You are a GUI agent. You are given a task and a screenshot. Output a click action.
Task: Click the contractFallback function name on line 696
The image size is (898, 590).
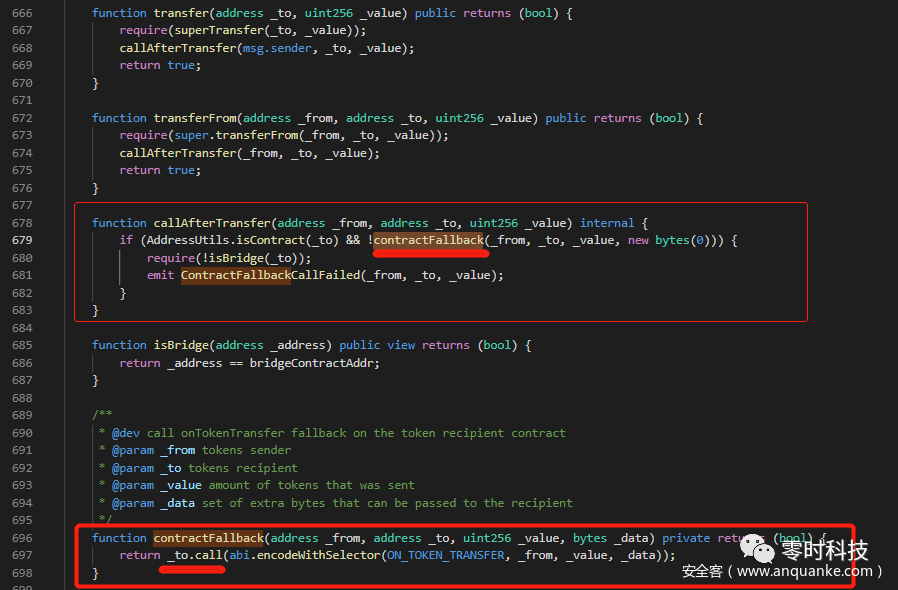coord(208,538)
